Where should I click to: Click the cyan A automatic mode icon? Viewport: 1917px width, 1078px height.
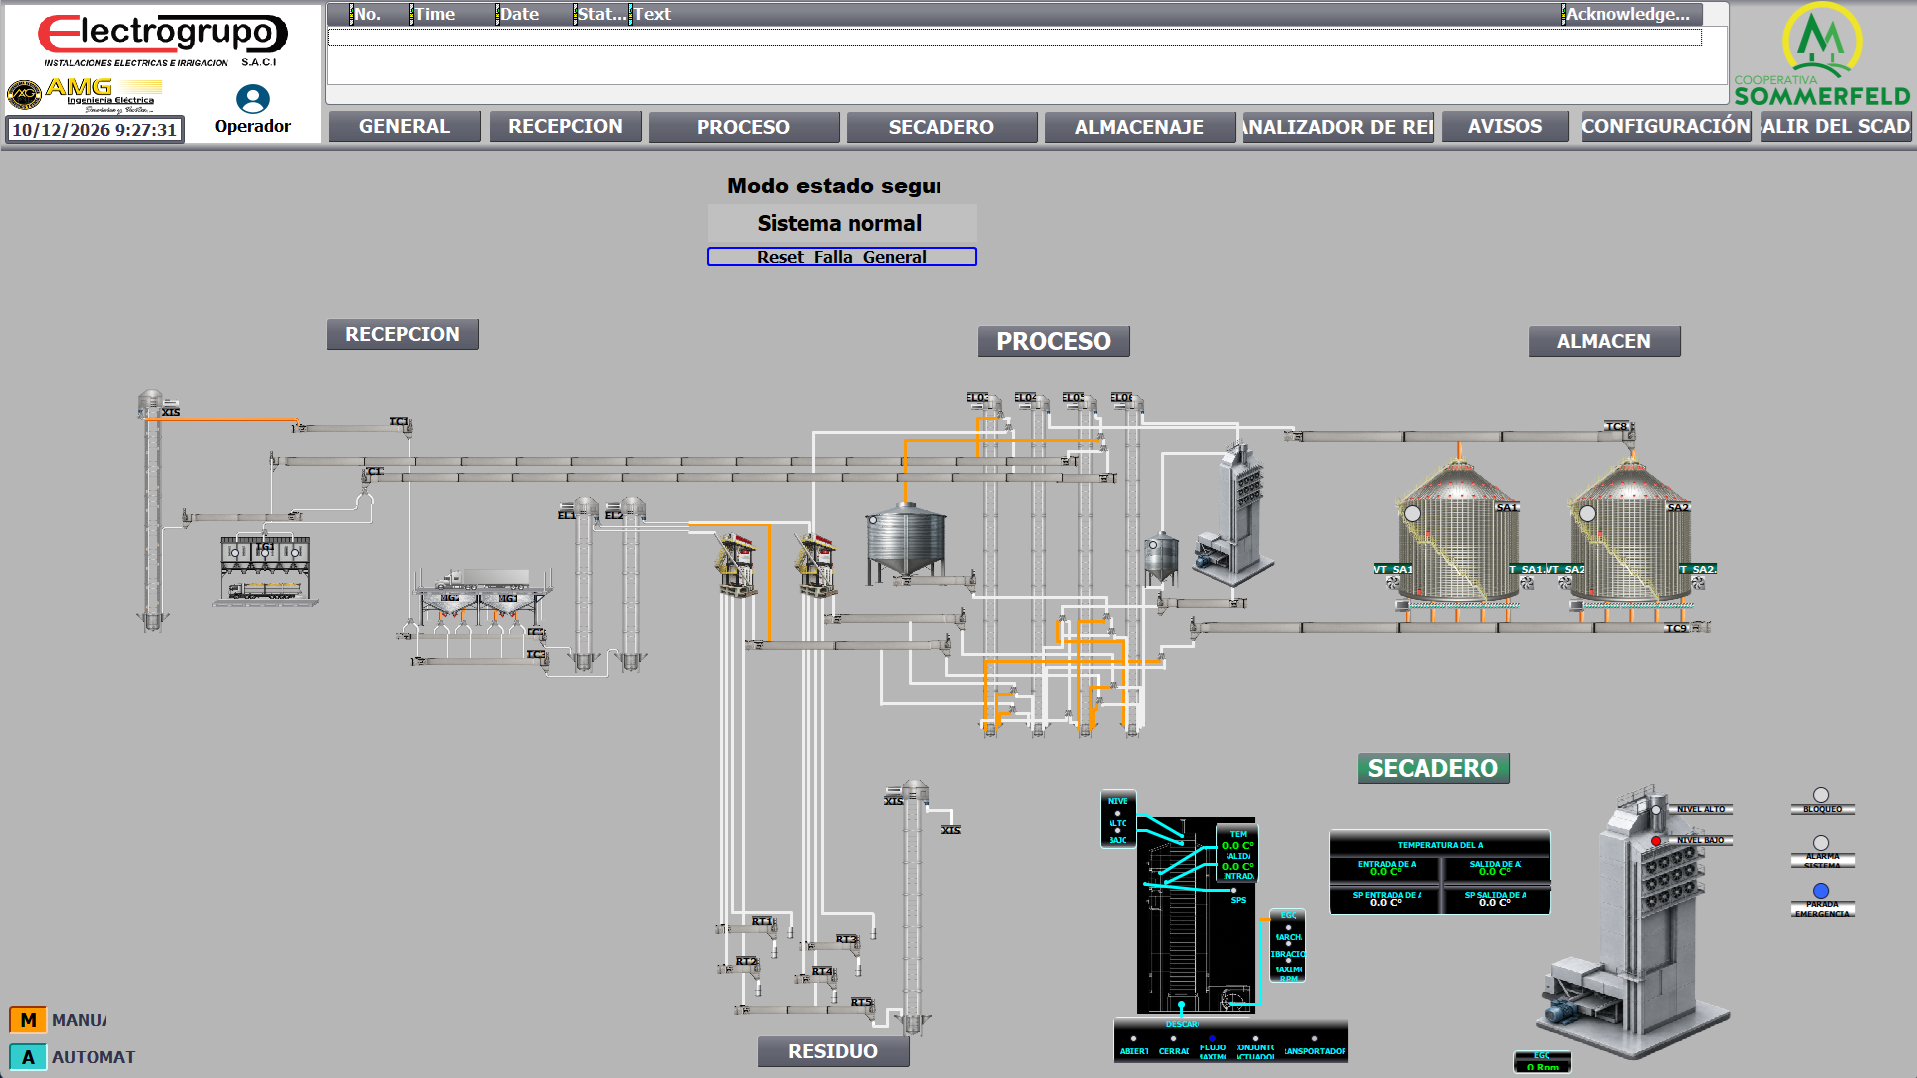click(x=28, y=1057)
